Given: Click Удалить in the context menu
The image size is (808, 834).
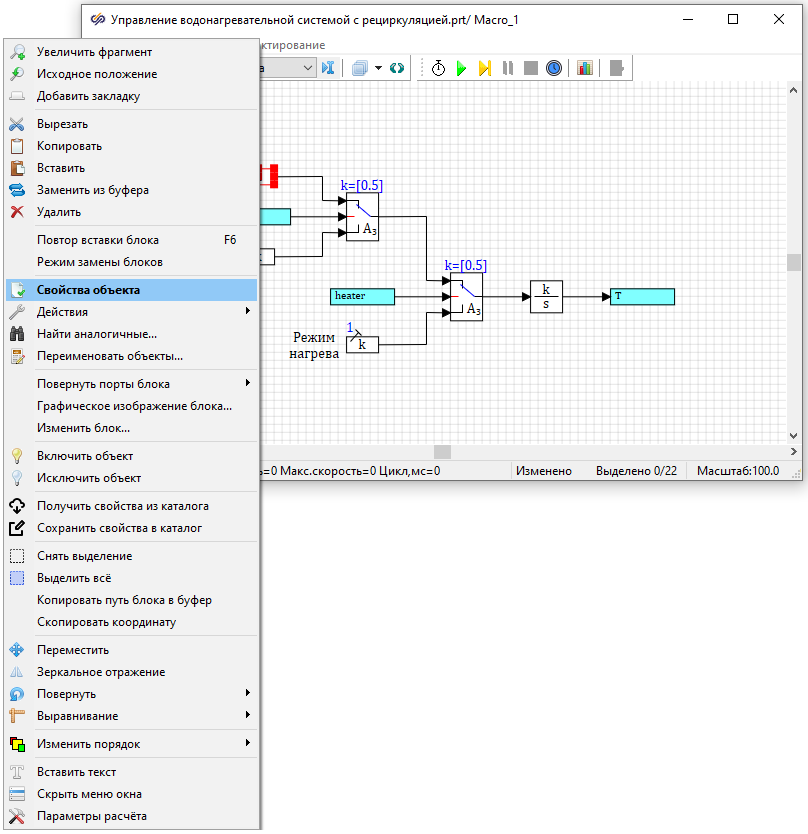Looking at the screenshot, I should pos(59,212).
